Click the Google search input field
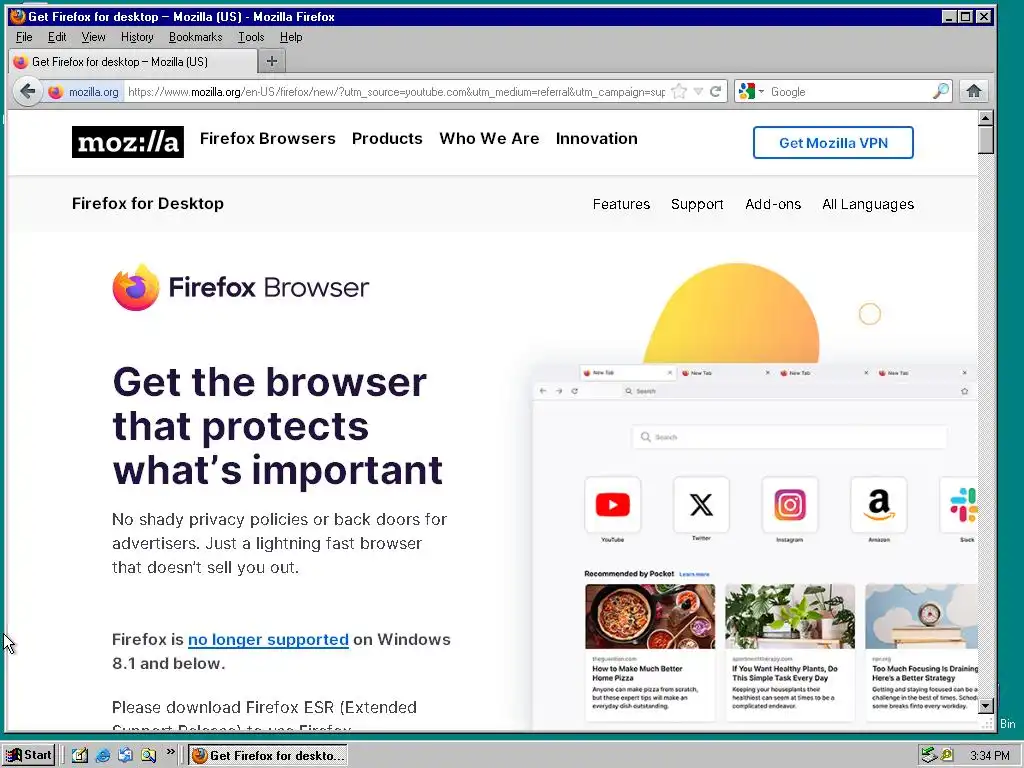 [x=849, y=92]
